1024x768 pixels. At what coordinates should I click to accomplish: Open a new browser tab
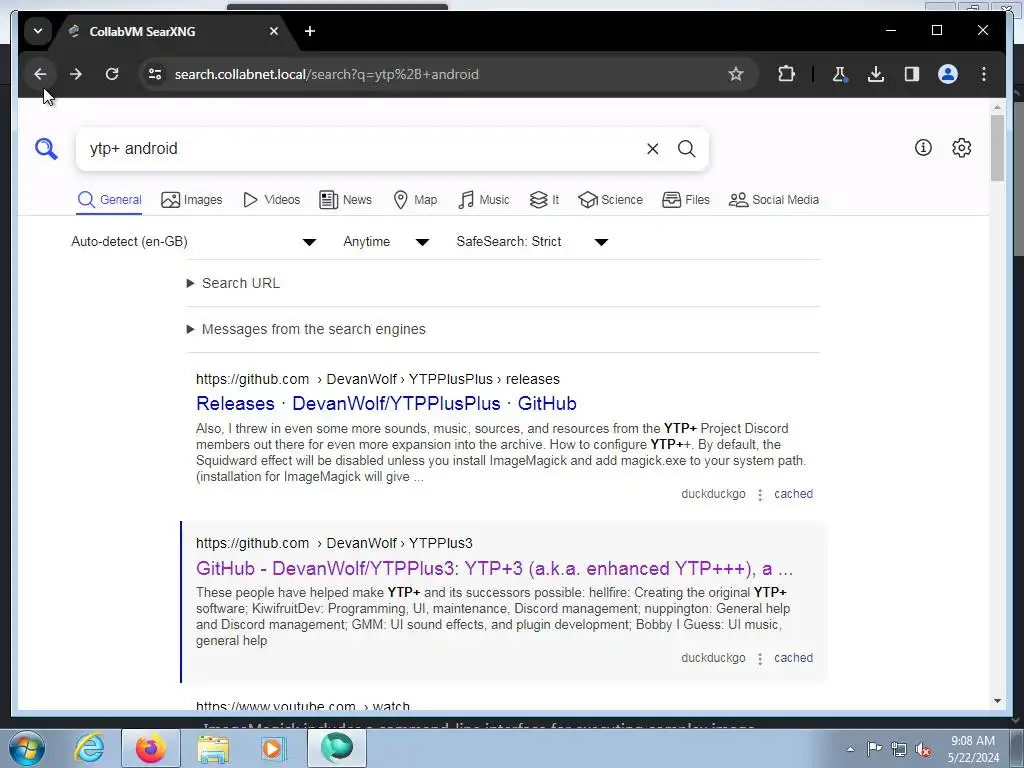coord(310,31)
